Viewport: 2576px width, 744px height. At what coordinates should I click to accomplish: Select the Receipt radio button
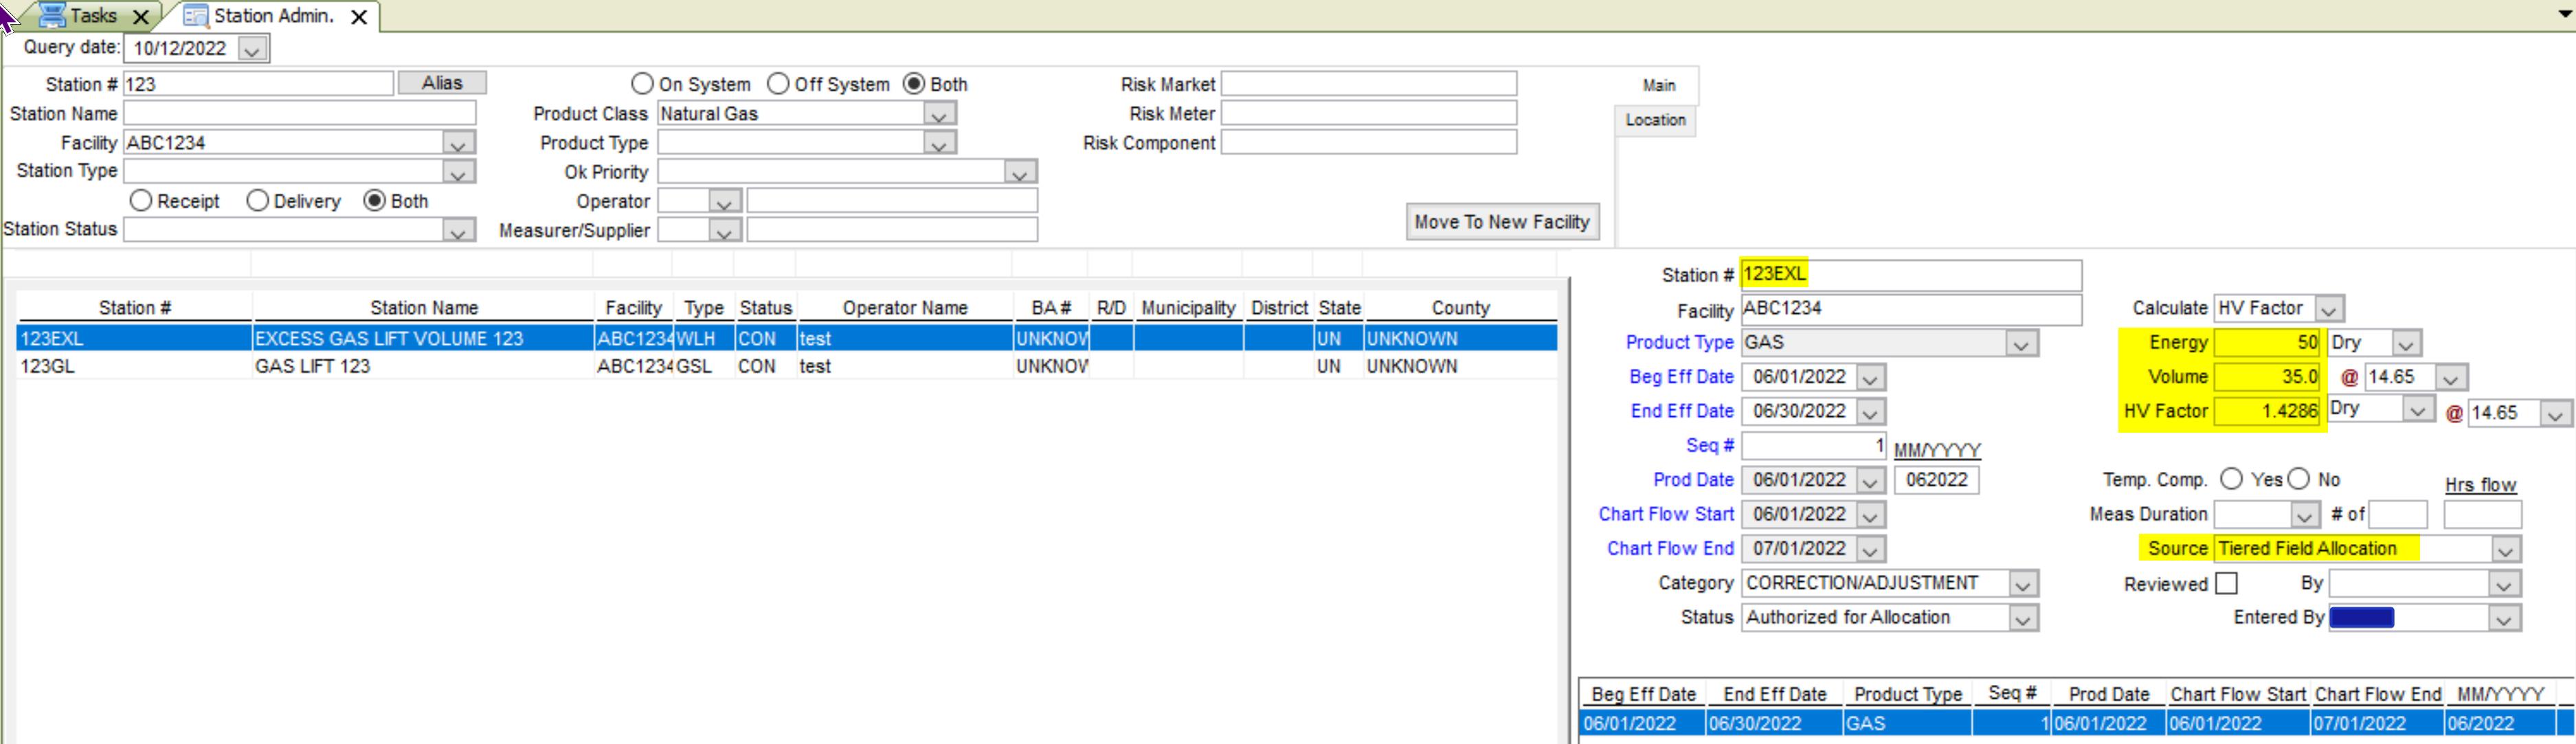pyautogui.click(x=141, y=201)
